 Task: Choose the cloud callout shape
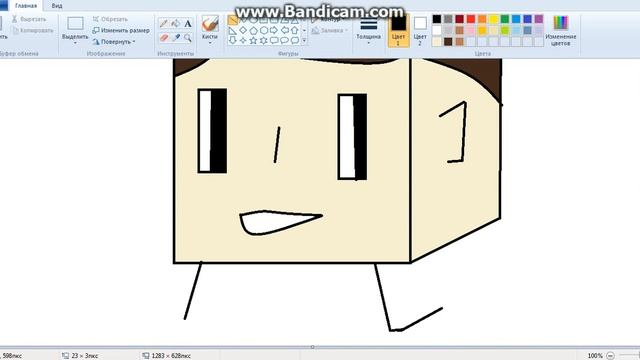[x=295, y=40]
